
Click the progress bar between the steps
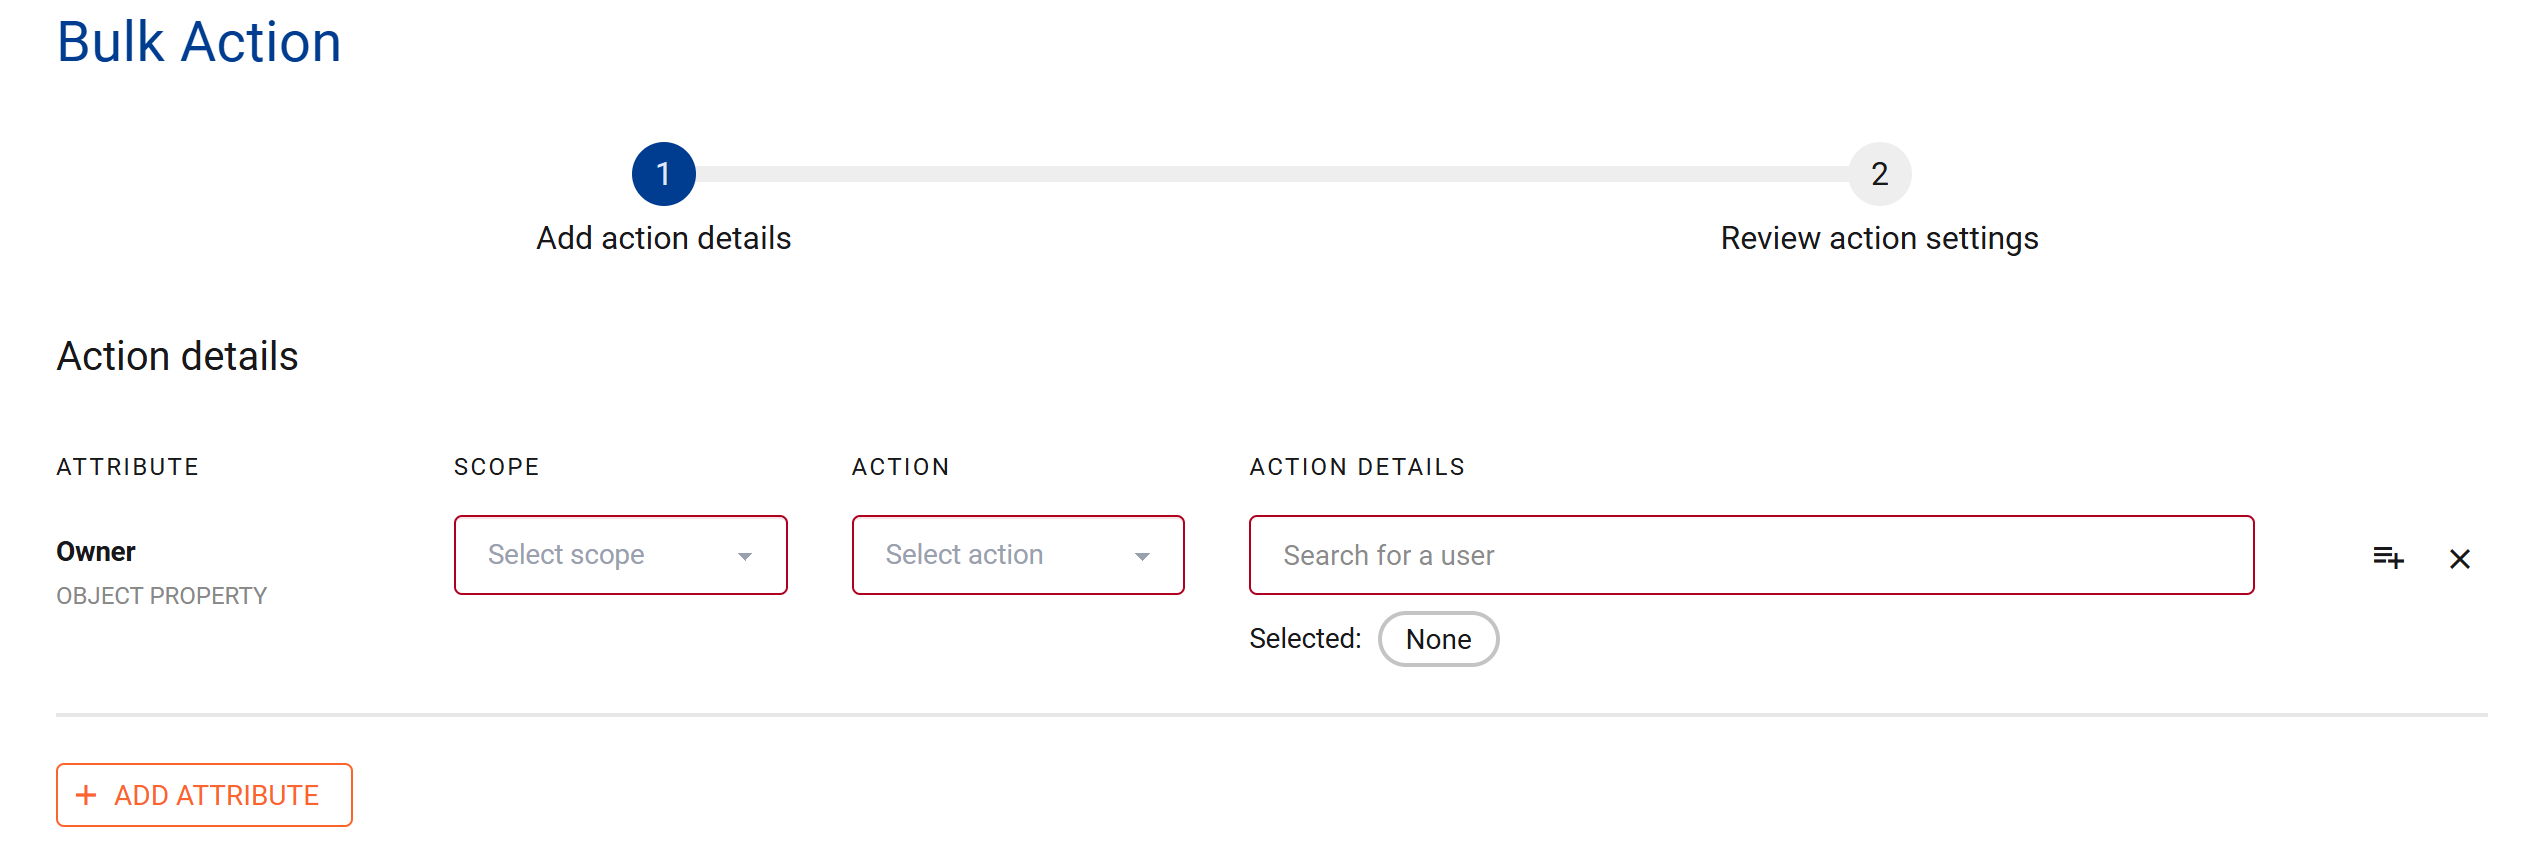[1270, 174]
